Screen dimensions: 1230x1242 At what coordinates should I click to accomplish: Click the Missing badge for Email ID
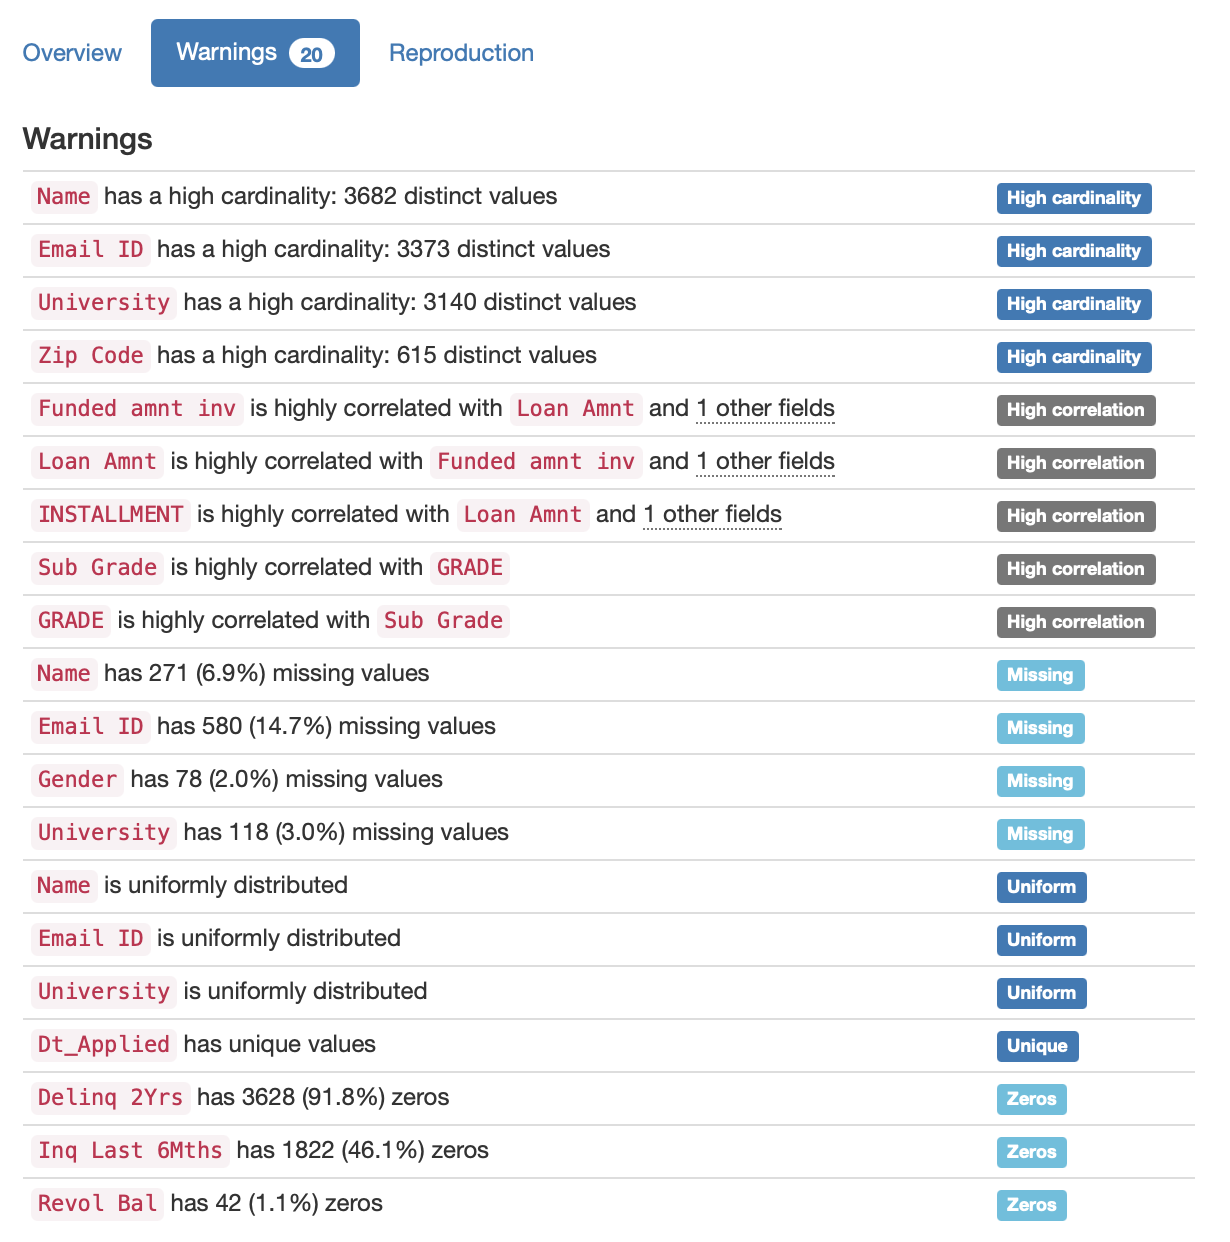1040,728
